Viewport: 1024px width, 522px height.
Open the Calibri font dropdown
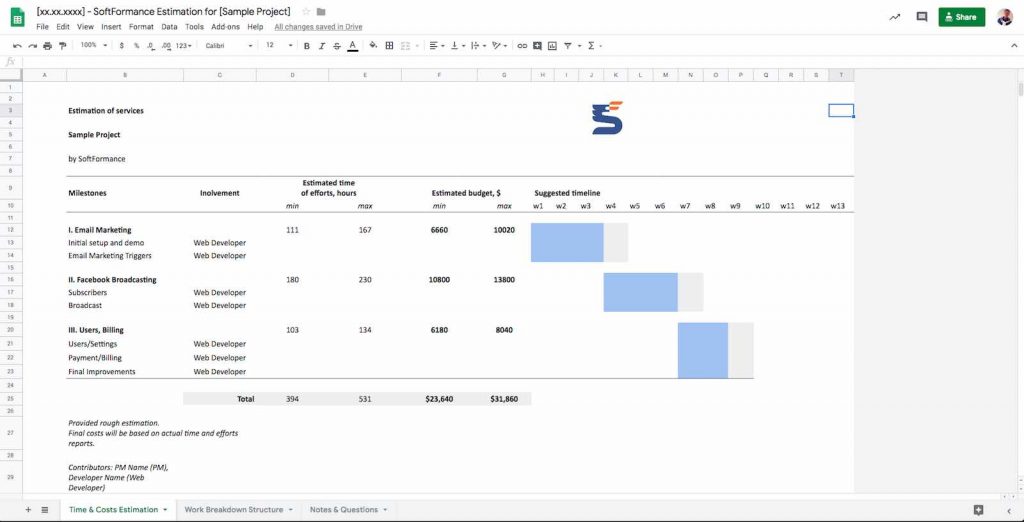pyautogui.click(x=229, y=46)
